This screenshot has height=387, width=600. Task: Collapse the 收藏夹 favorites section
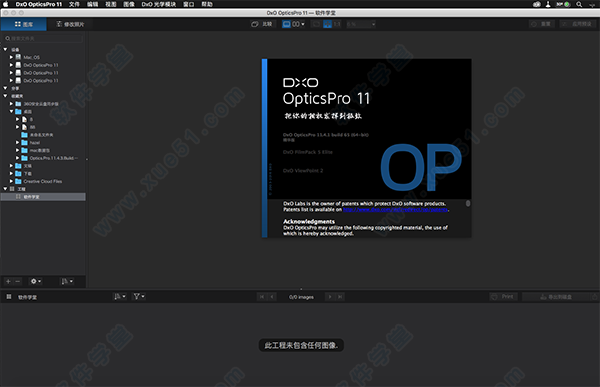click(x=5, y=96)
